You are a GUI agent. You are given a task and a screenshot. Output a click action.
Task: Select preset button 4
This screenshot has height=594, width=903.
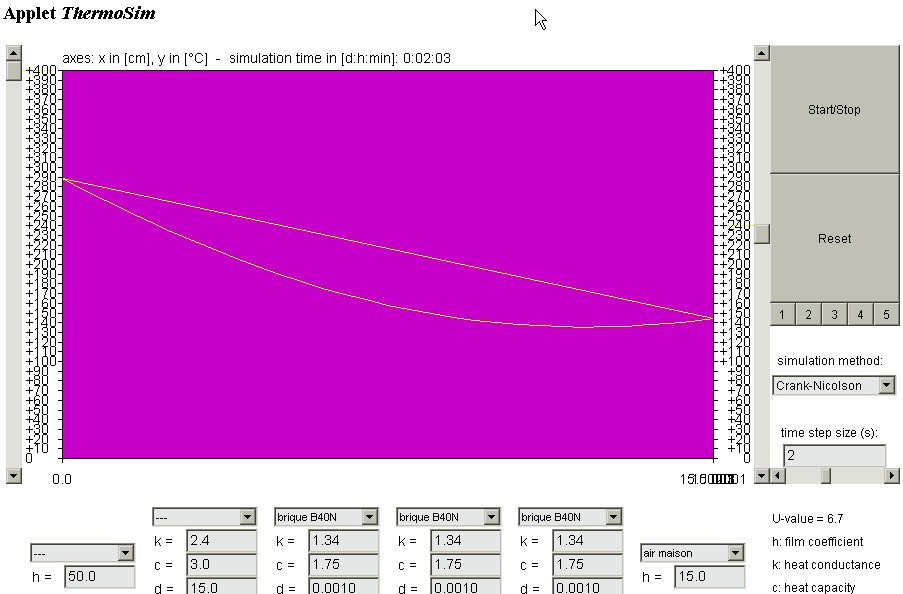(860, 315)
